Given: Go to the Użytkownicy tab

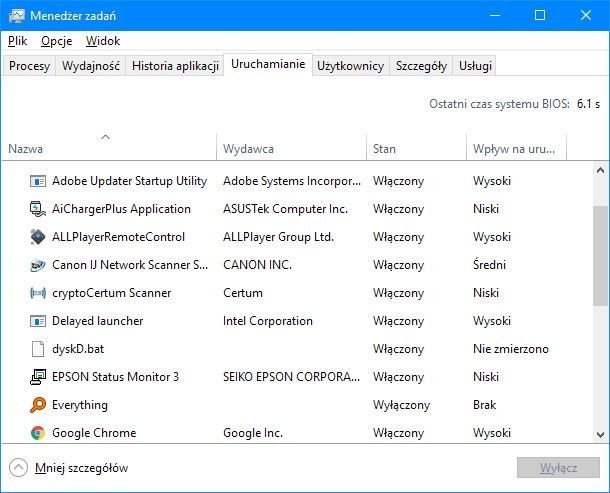Looking at the screenshot, I should point(351,66).
